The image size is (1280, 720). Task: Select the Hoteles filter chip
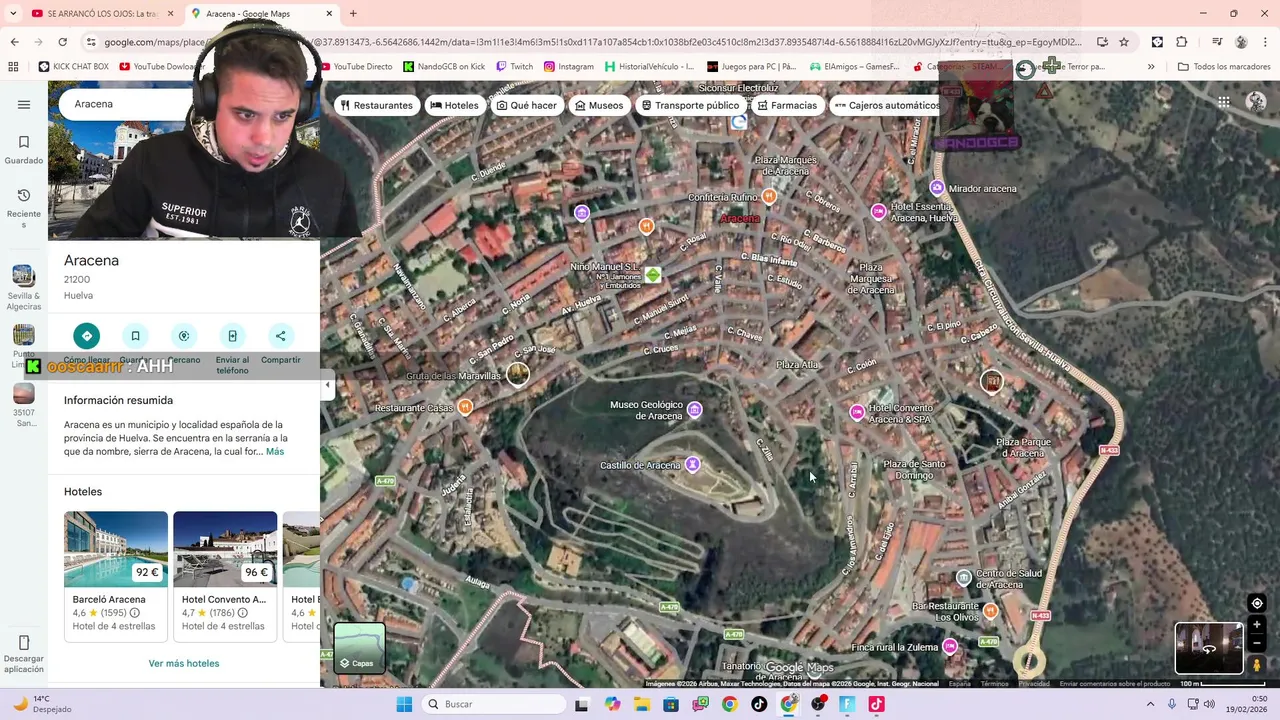pos(454,105)
